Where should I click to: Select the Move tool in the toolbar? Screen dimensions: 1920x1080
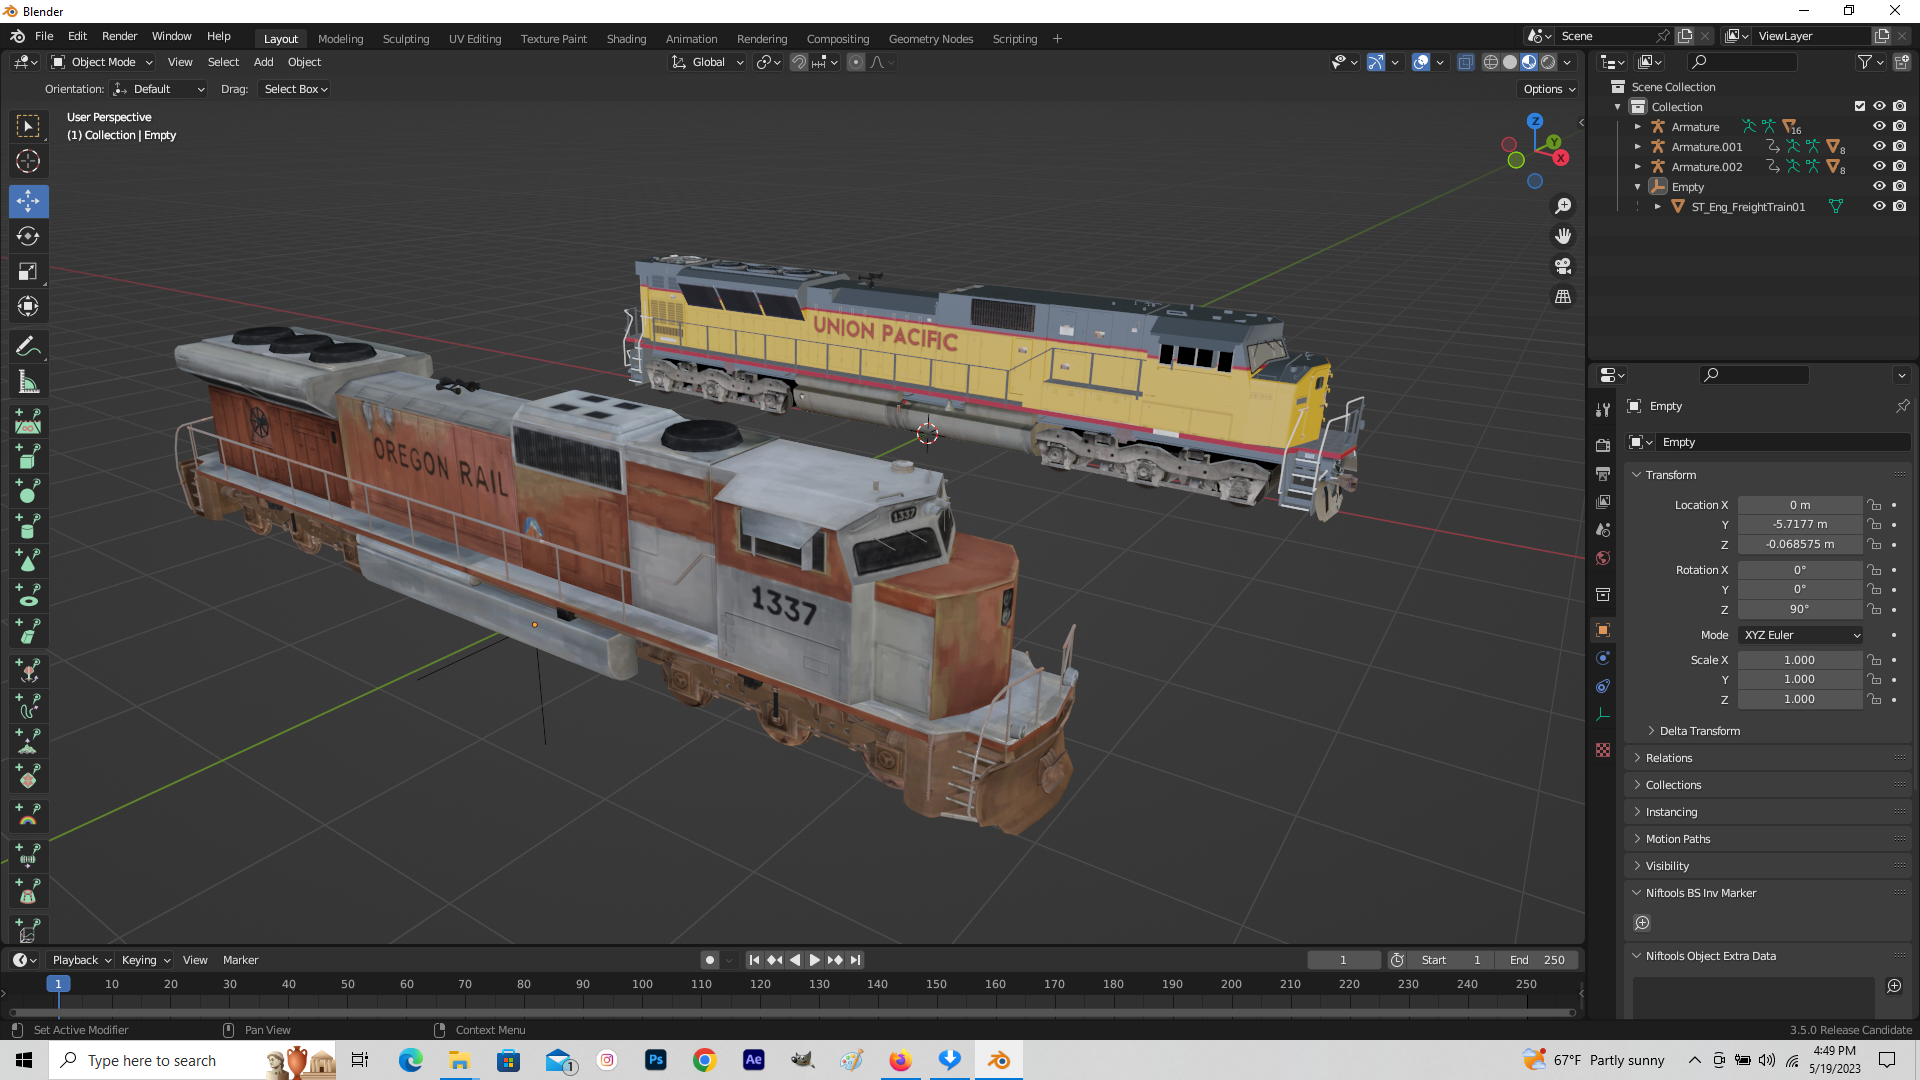click(x=28, y=201)
